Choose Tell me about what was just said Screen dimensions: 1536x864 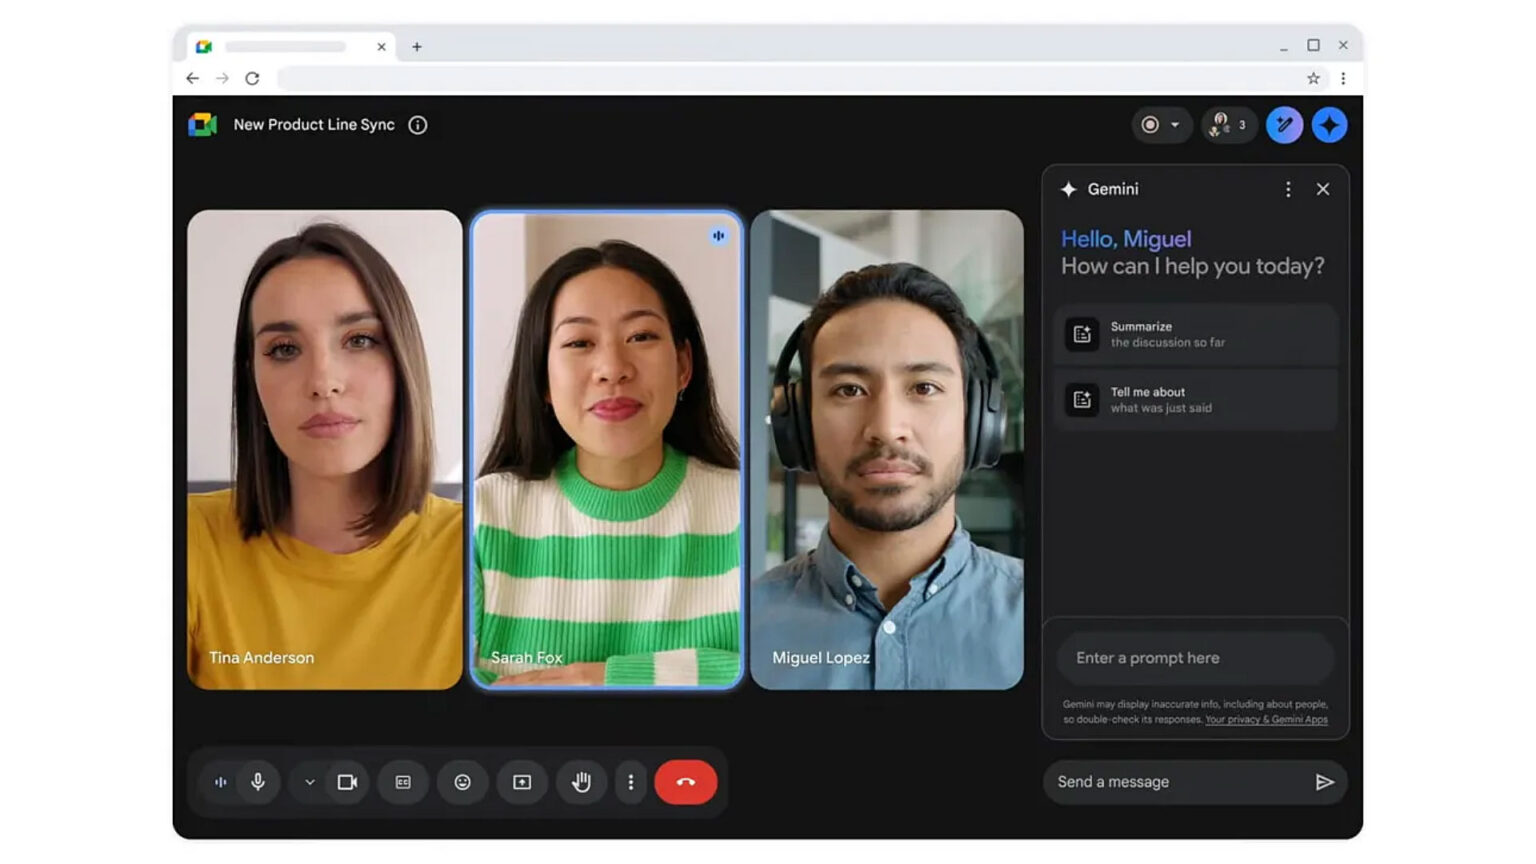(x=1195, y=399)
